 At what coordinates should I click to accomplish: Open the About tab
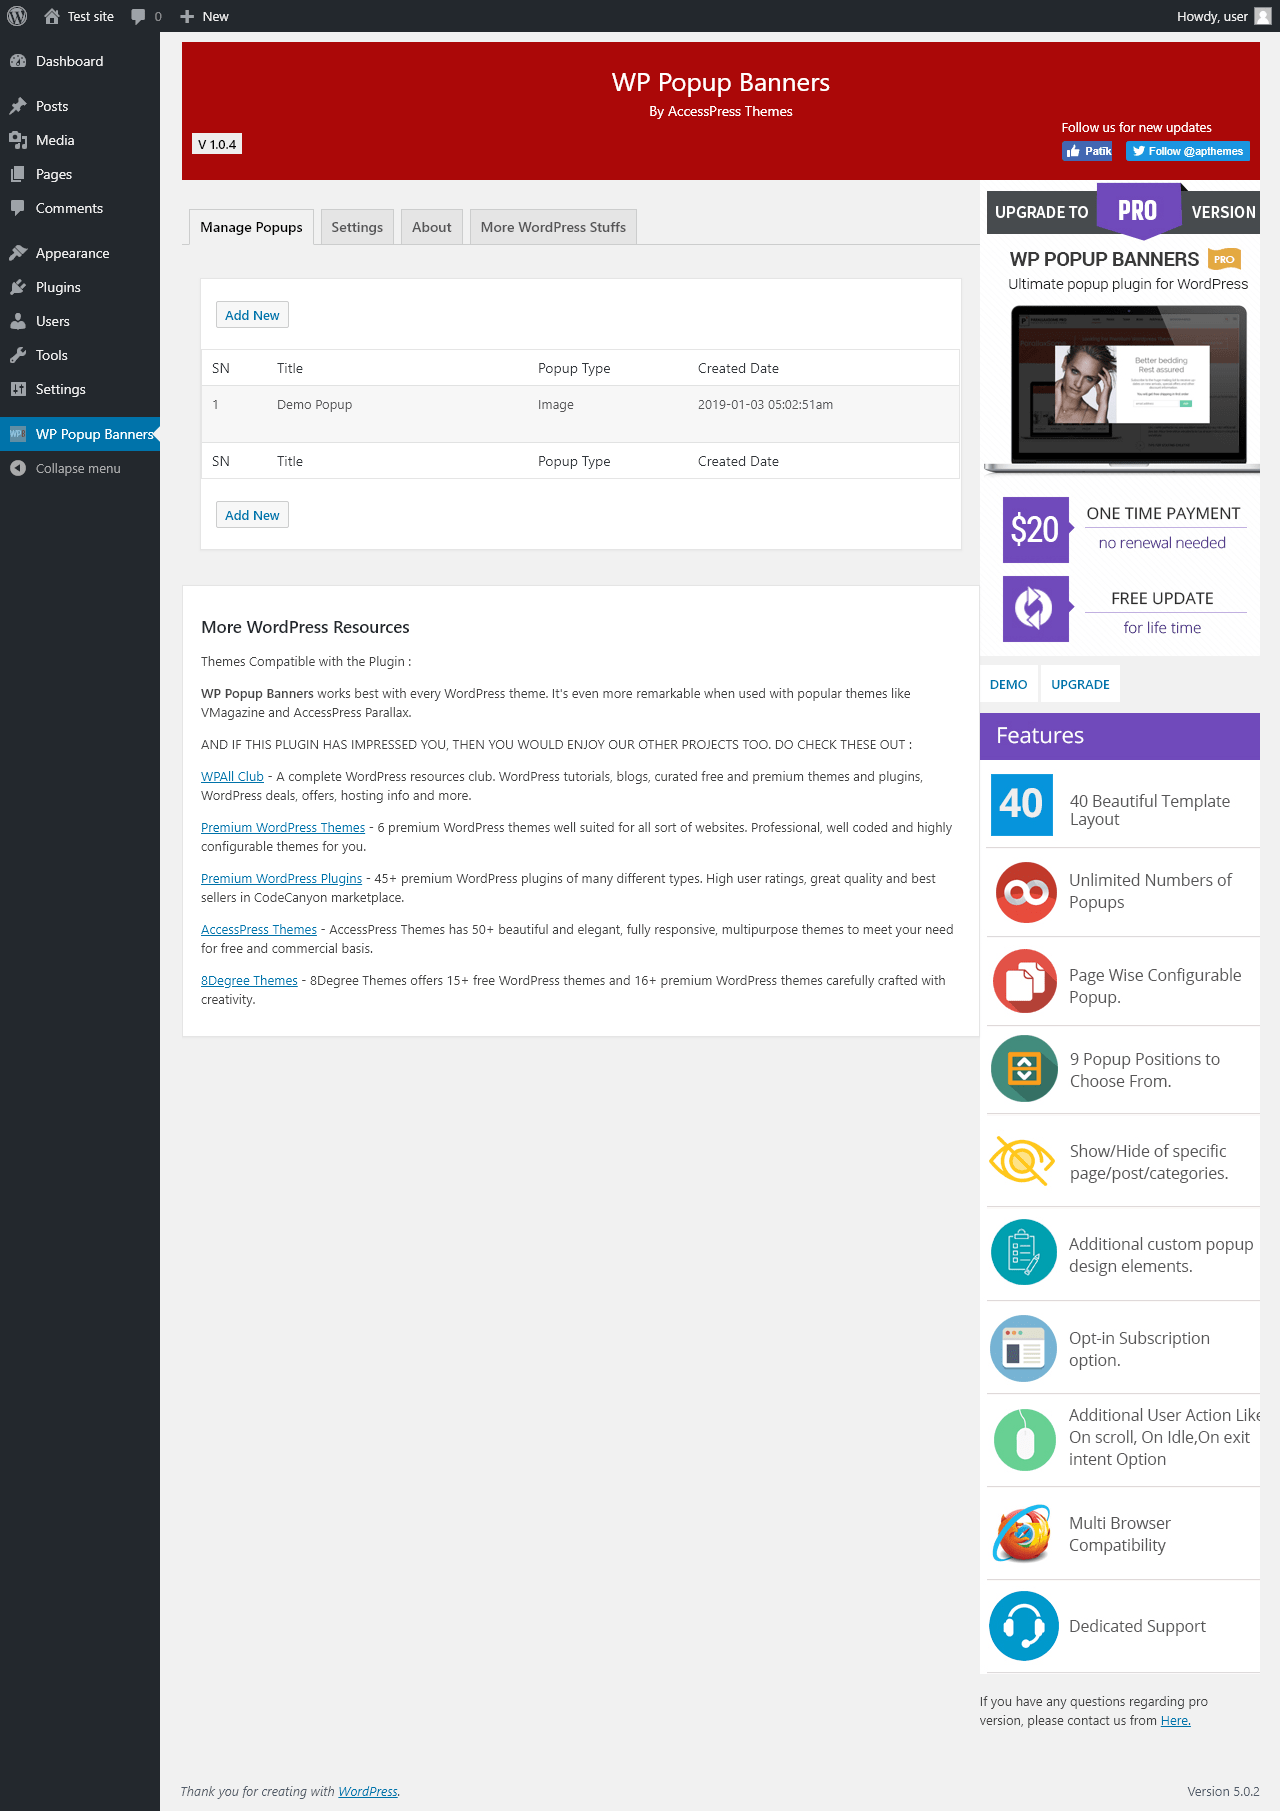click(x=432, y=227)
